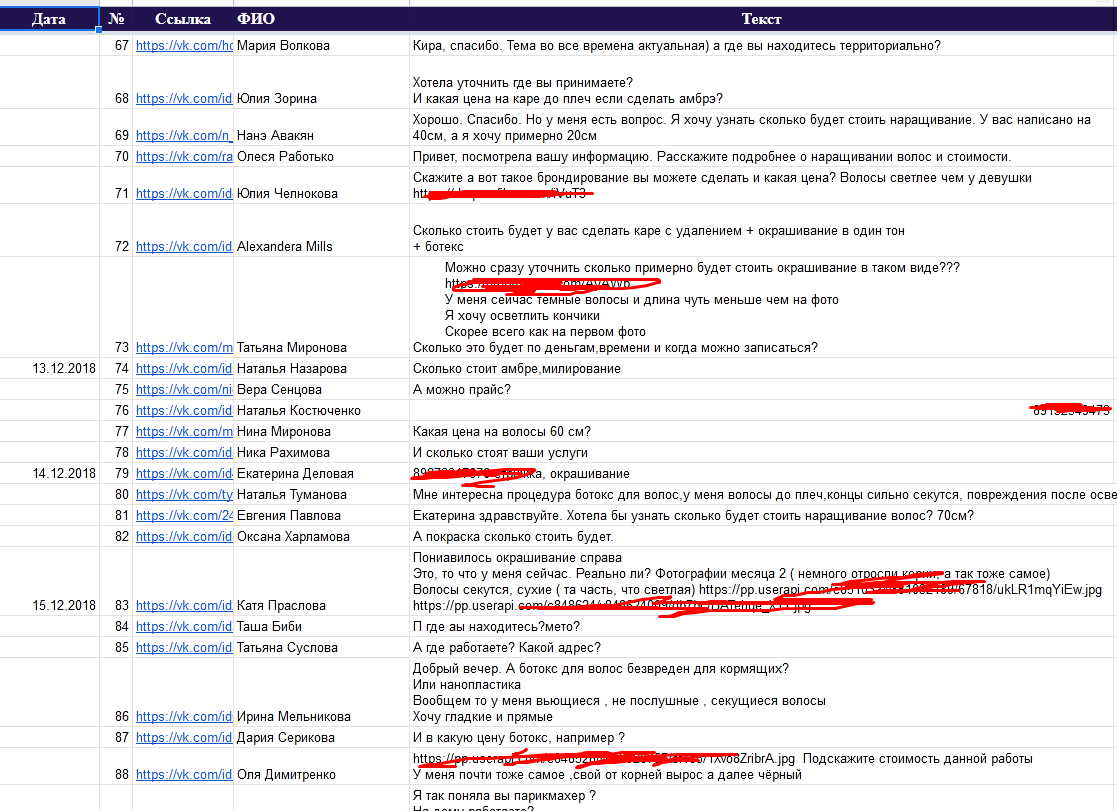
Task: Select text cell 'Хотела уточнить где вы принимаете?'
Action: 763,83
